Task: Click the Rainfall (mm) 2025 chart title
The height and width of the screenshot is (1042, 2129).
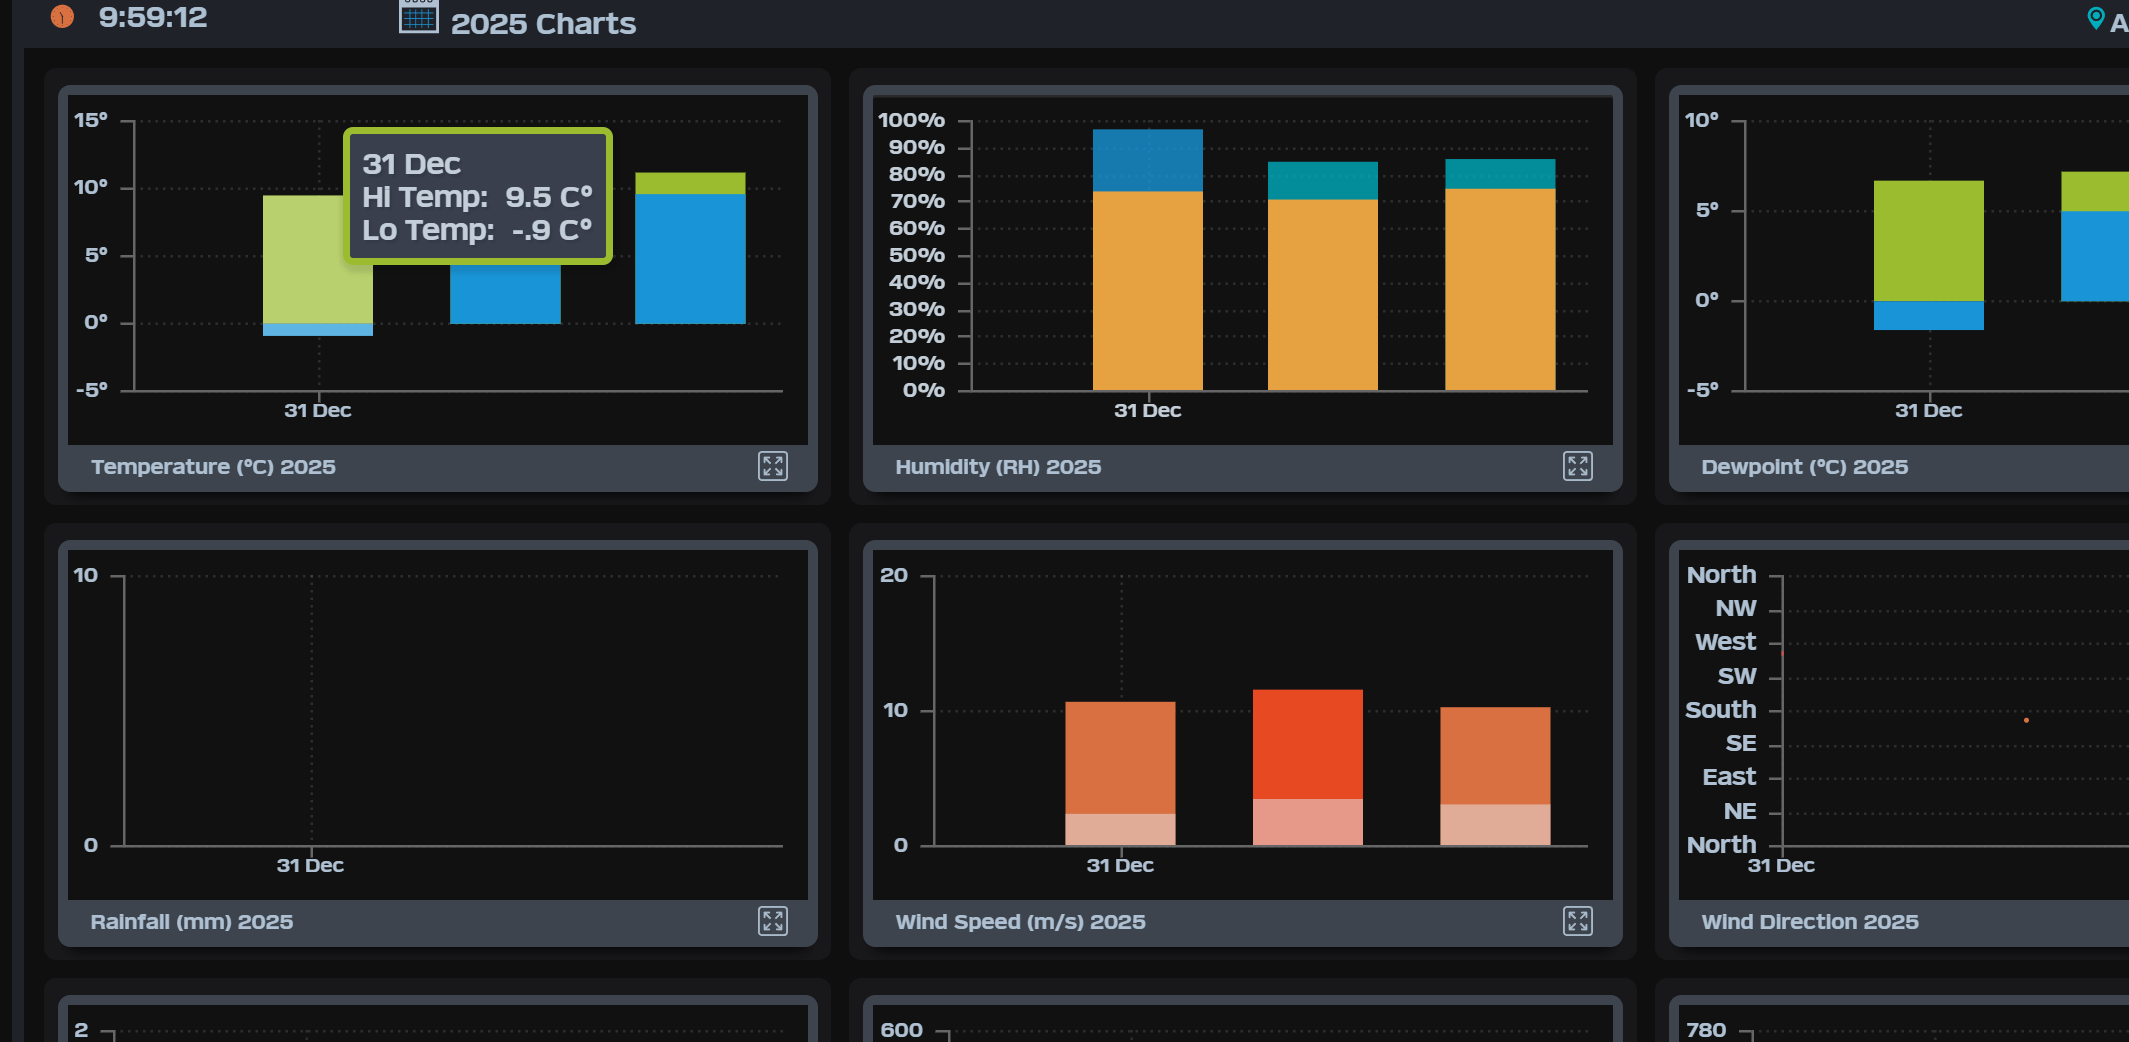Action: (x=192, y=922)
